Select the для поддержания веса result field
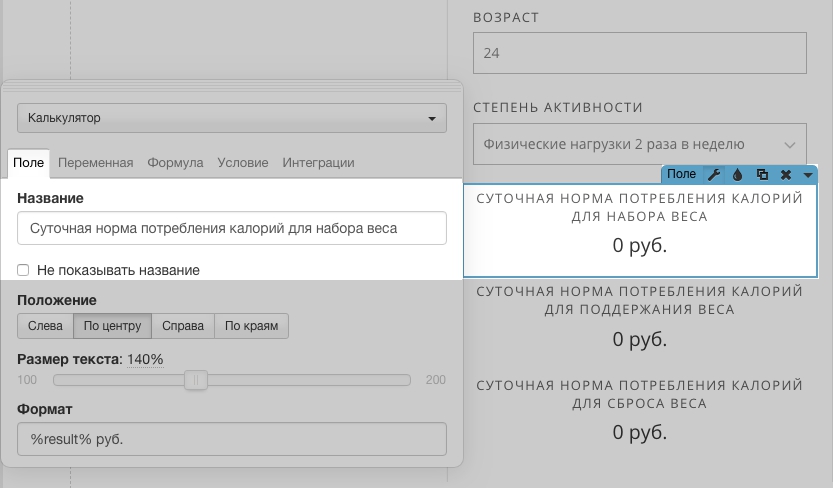The width and height of the screenshot is (833, 488). [640, 320]
